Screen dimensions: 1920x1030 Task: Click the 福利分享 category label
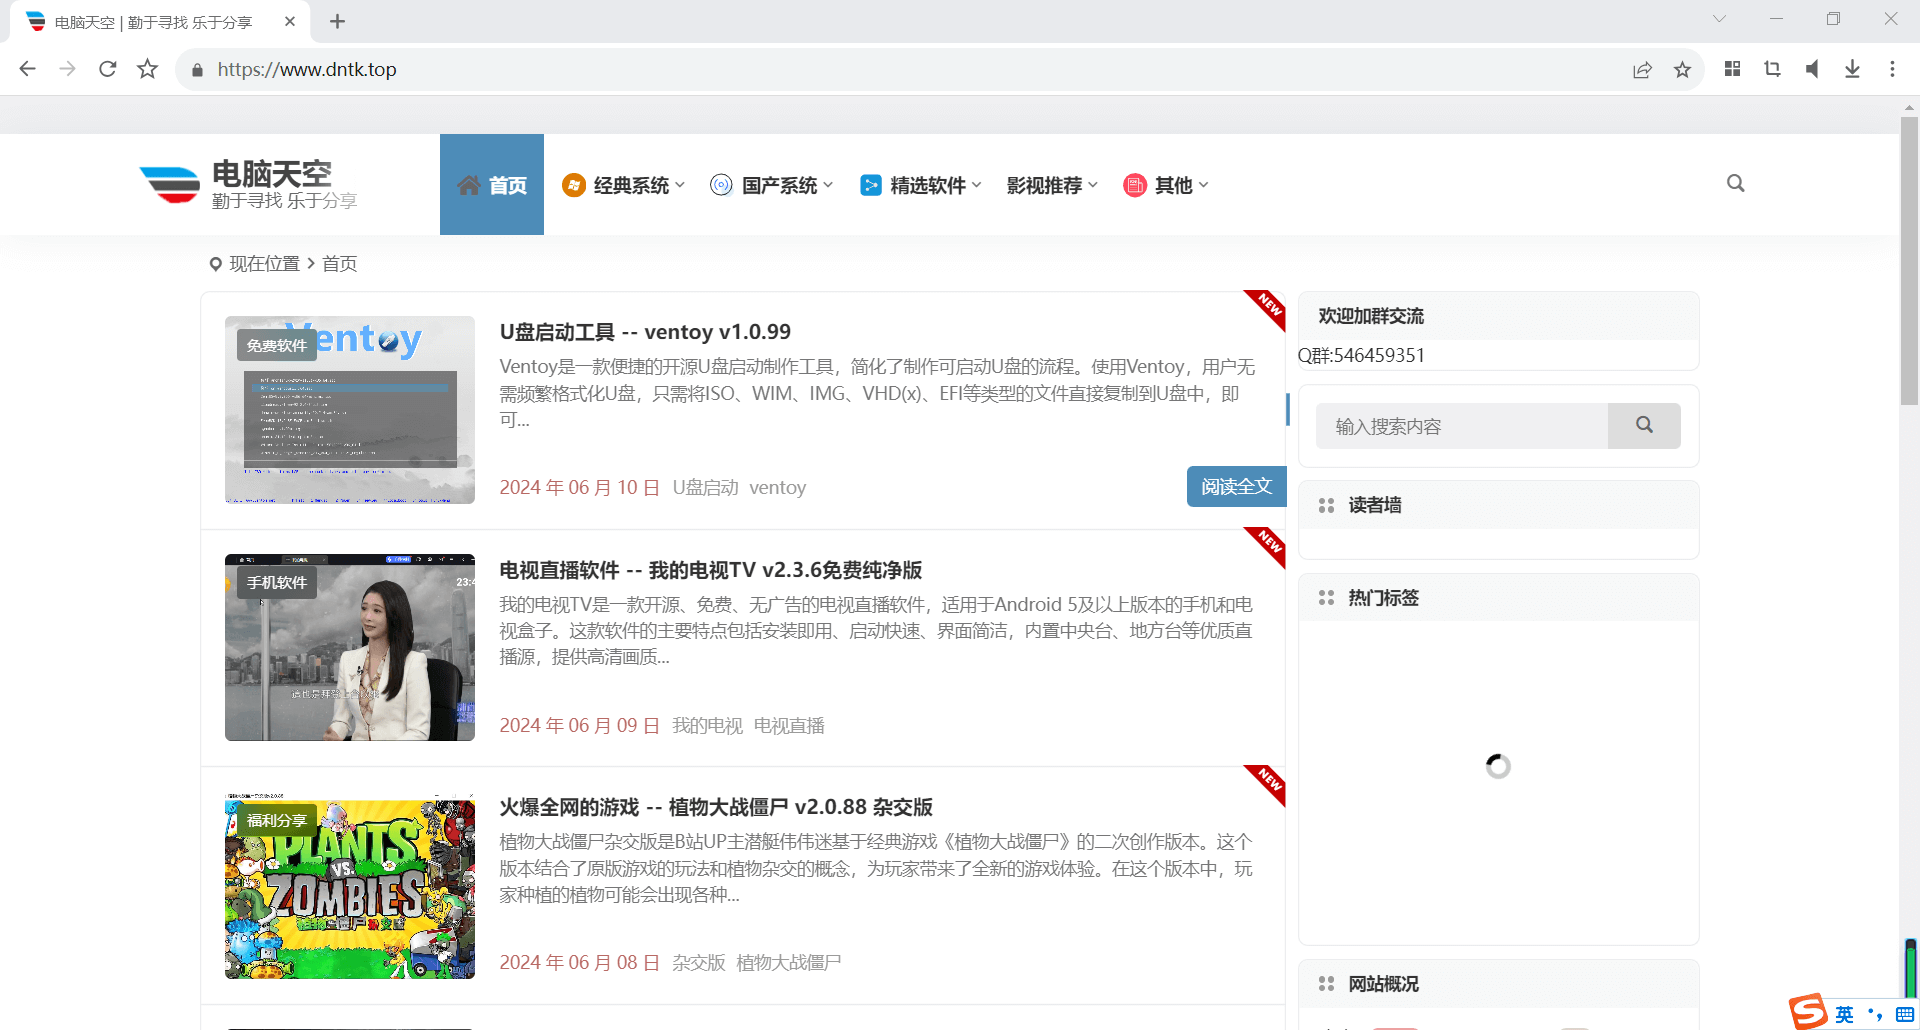pyautogui.click(x=277, y=820)
